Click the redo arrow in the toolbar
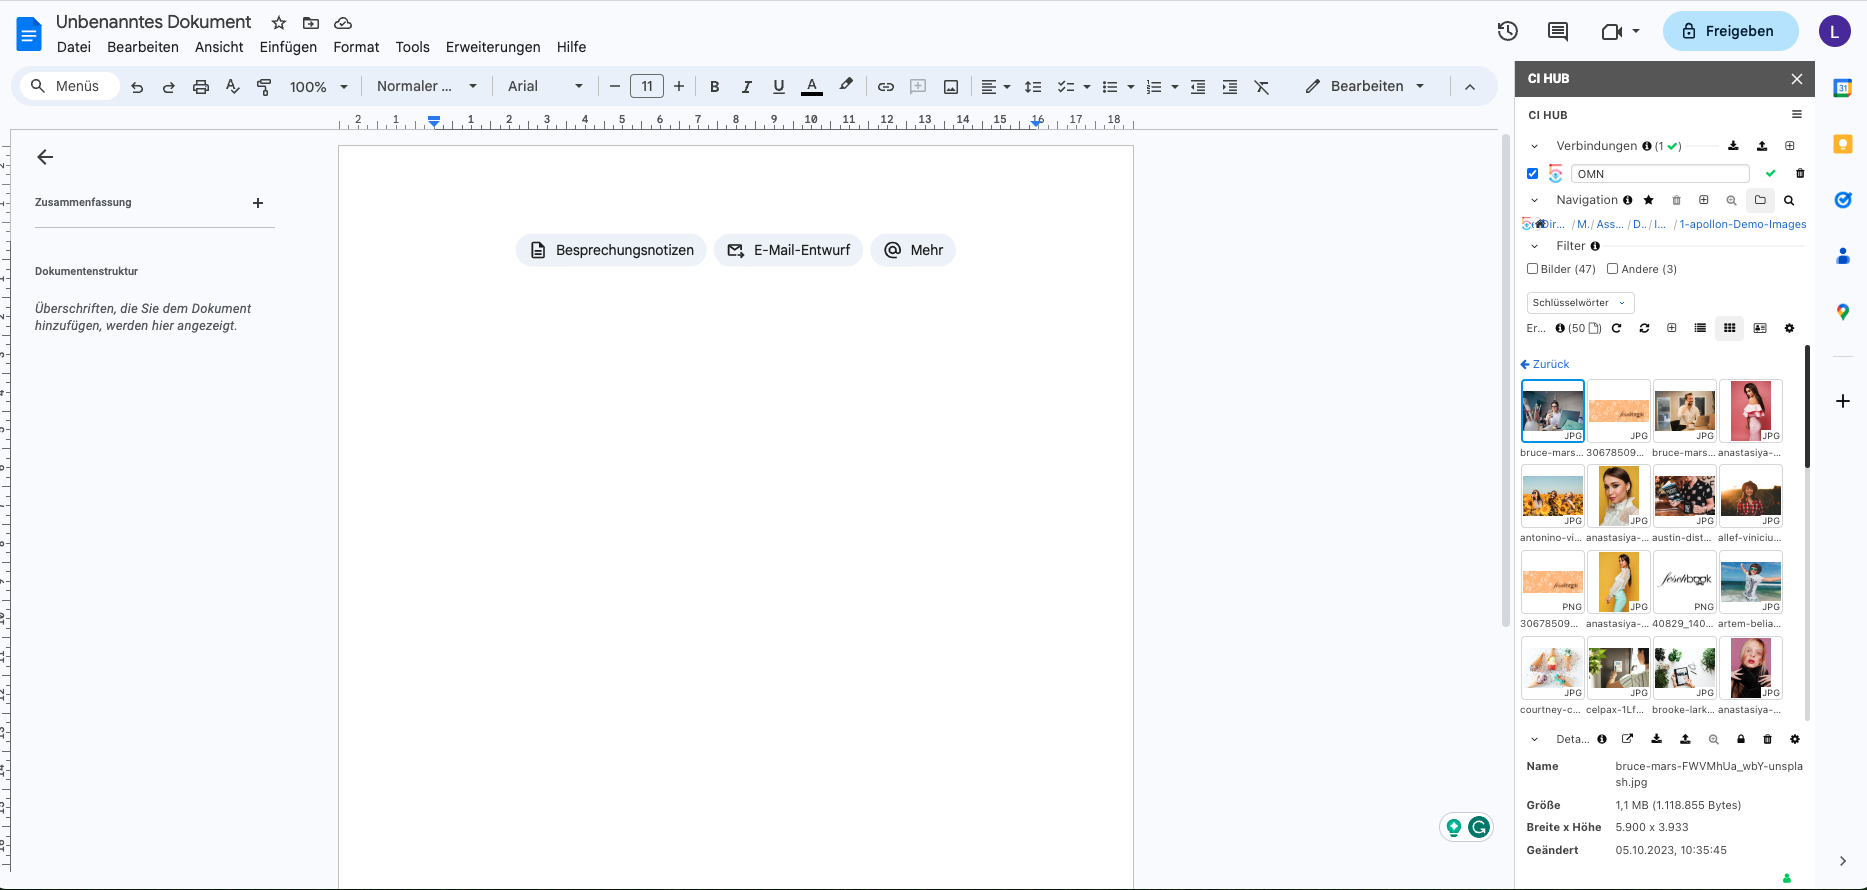The width and height of the screenshot is (1867, 890). coord(169,87)
